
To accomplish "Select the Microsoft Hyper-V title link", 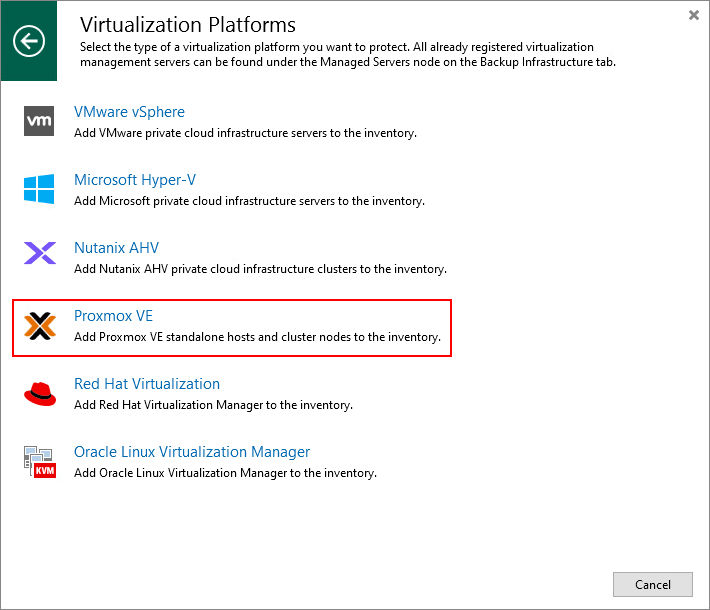I will [x=135, y=180].
